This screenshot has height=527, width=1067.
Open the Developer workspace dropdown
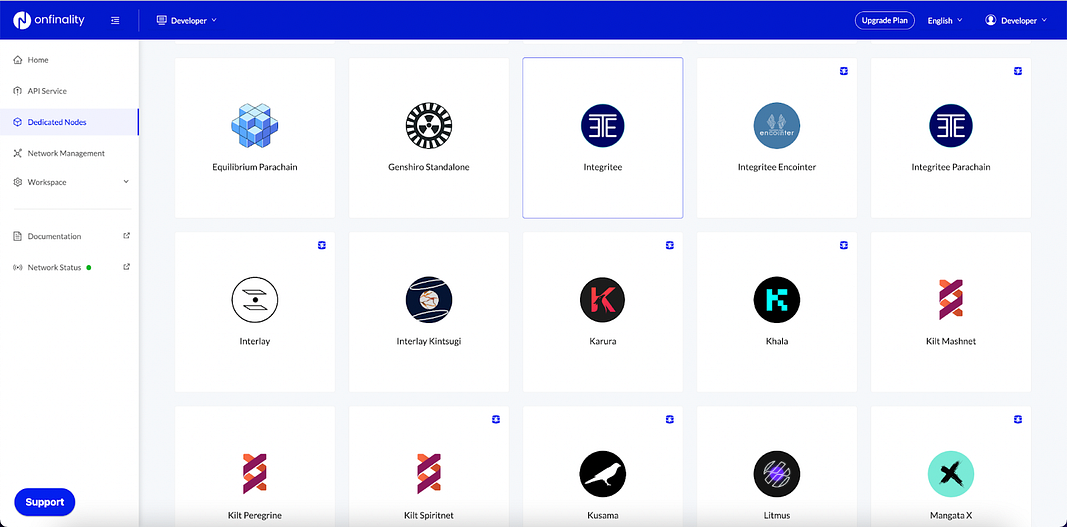coord(186,20)
